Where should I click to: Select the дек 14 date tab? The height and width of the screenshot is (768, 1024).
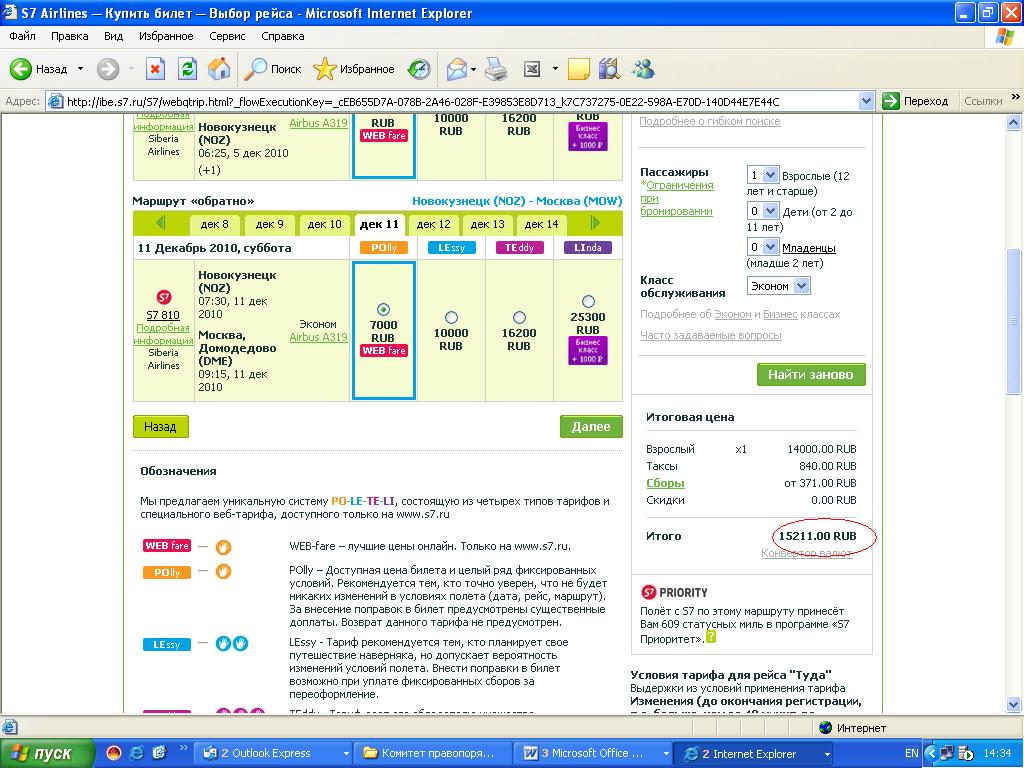pyautogui.click(x=542, y=224)
